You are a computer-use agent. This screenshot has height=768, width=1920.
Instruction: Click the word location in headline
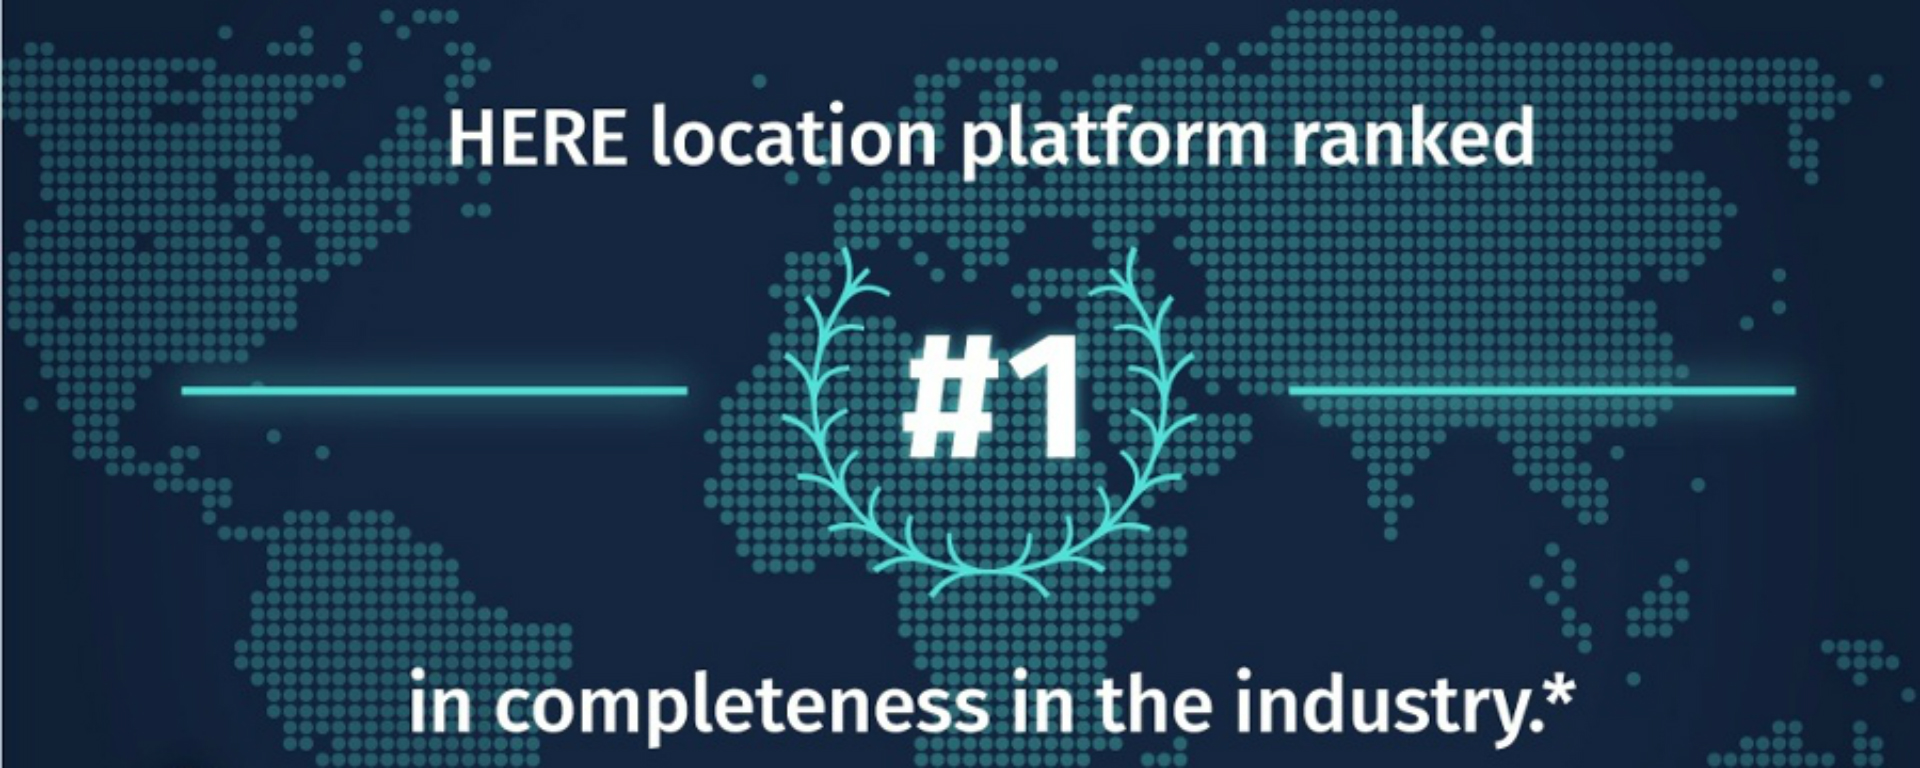793,138
